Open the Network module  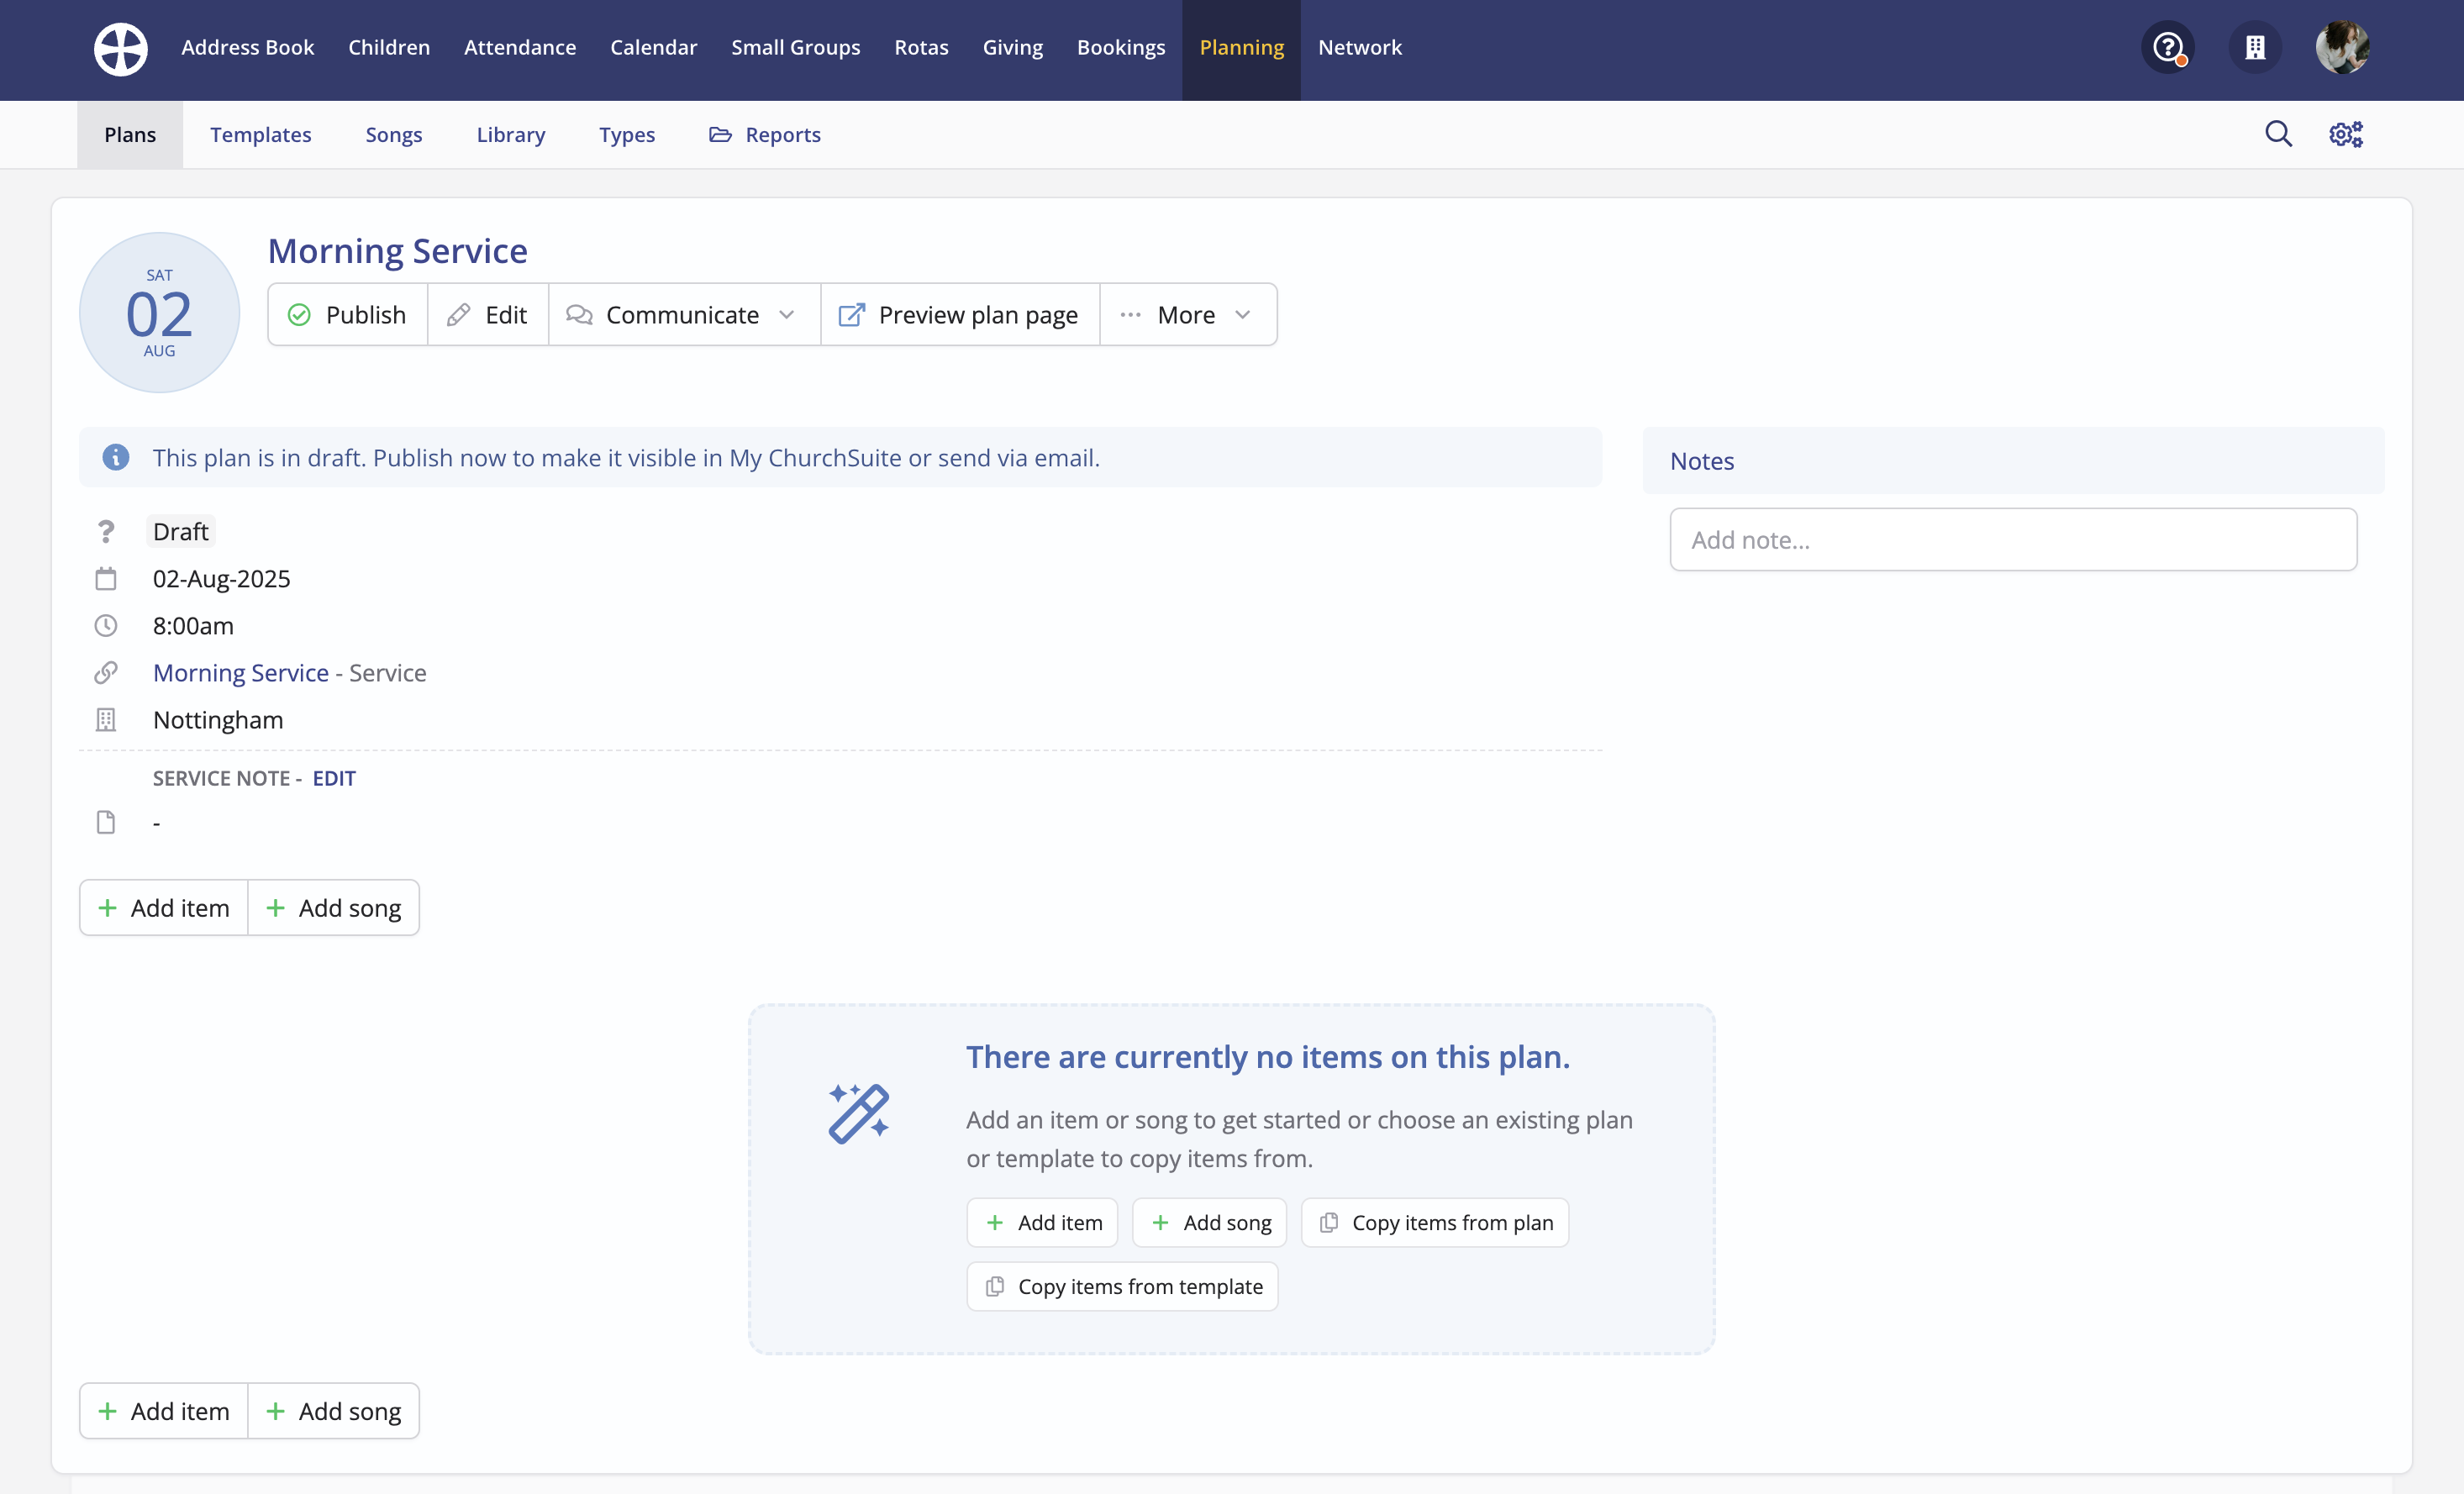pyautogui.click(x=1360, y=47)
